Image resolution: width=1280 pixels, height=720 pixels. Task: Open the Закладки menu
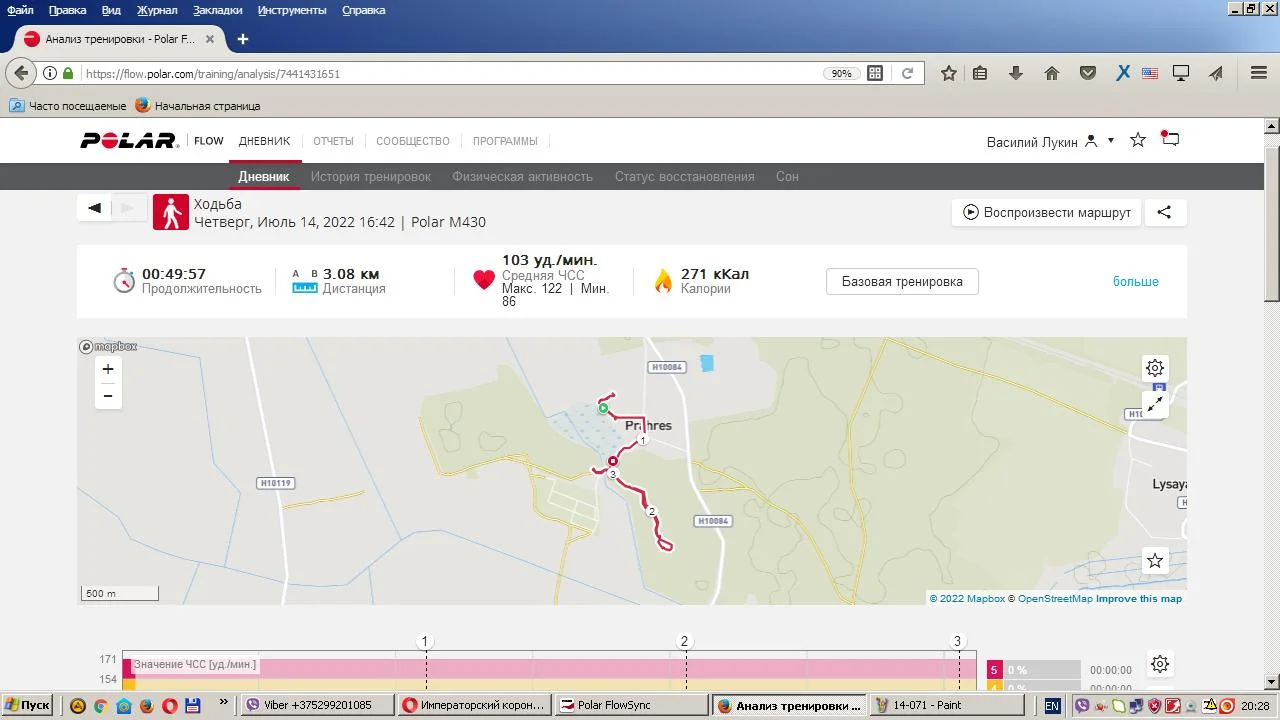click(218, 10)
